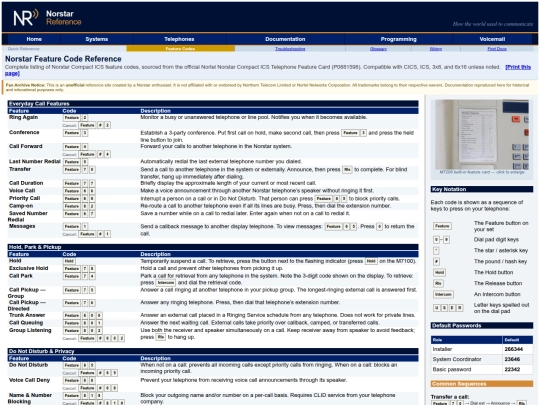Click the Rls keycap in the Transfer description
This screenshot has height=405, width=540.
[347, 169]
